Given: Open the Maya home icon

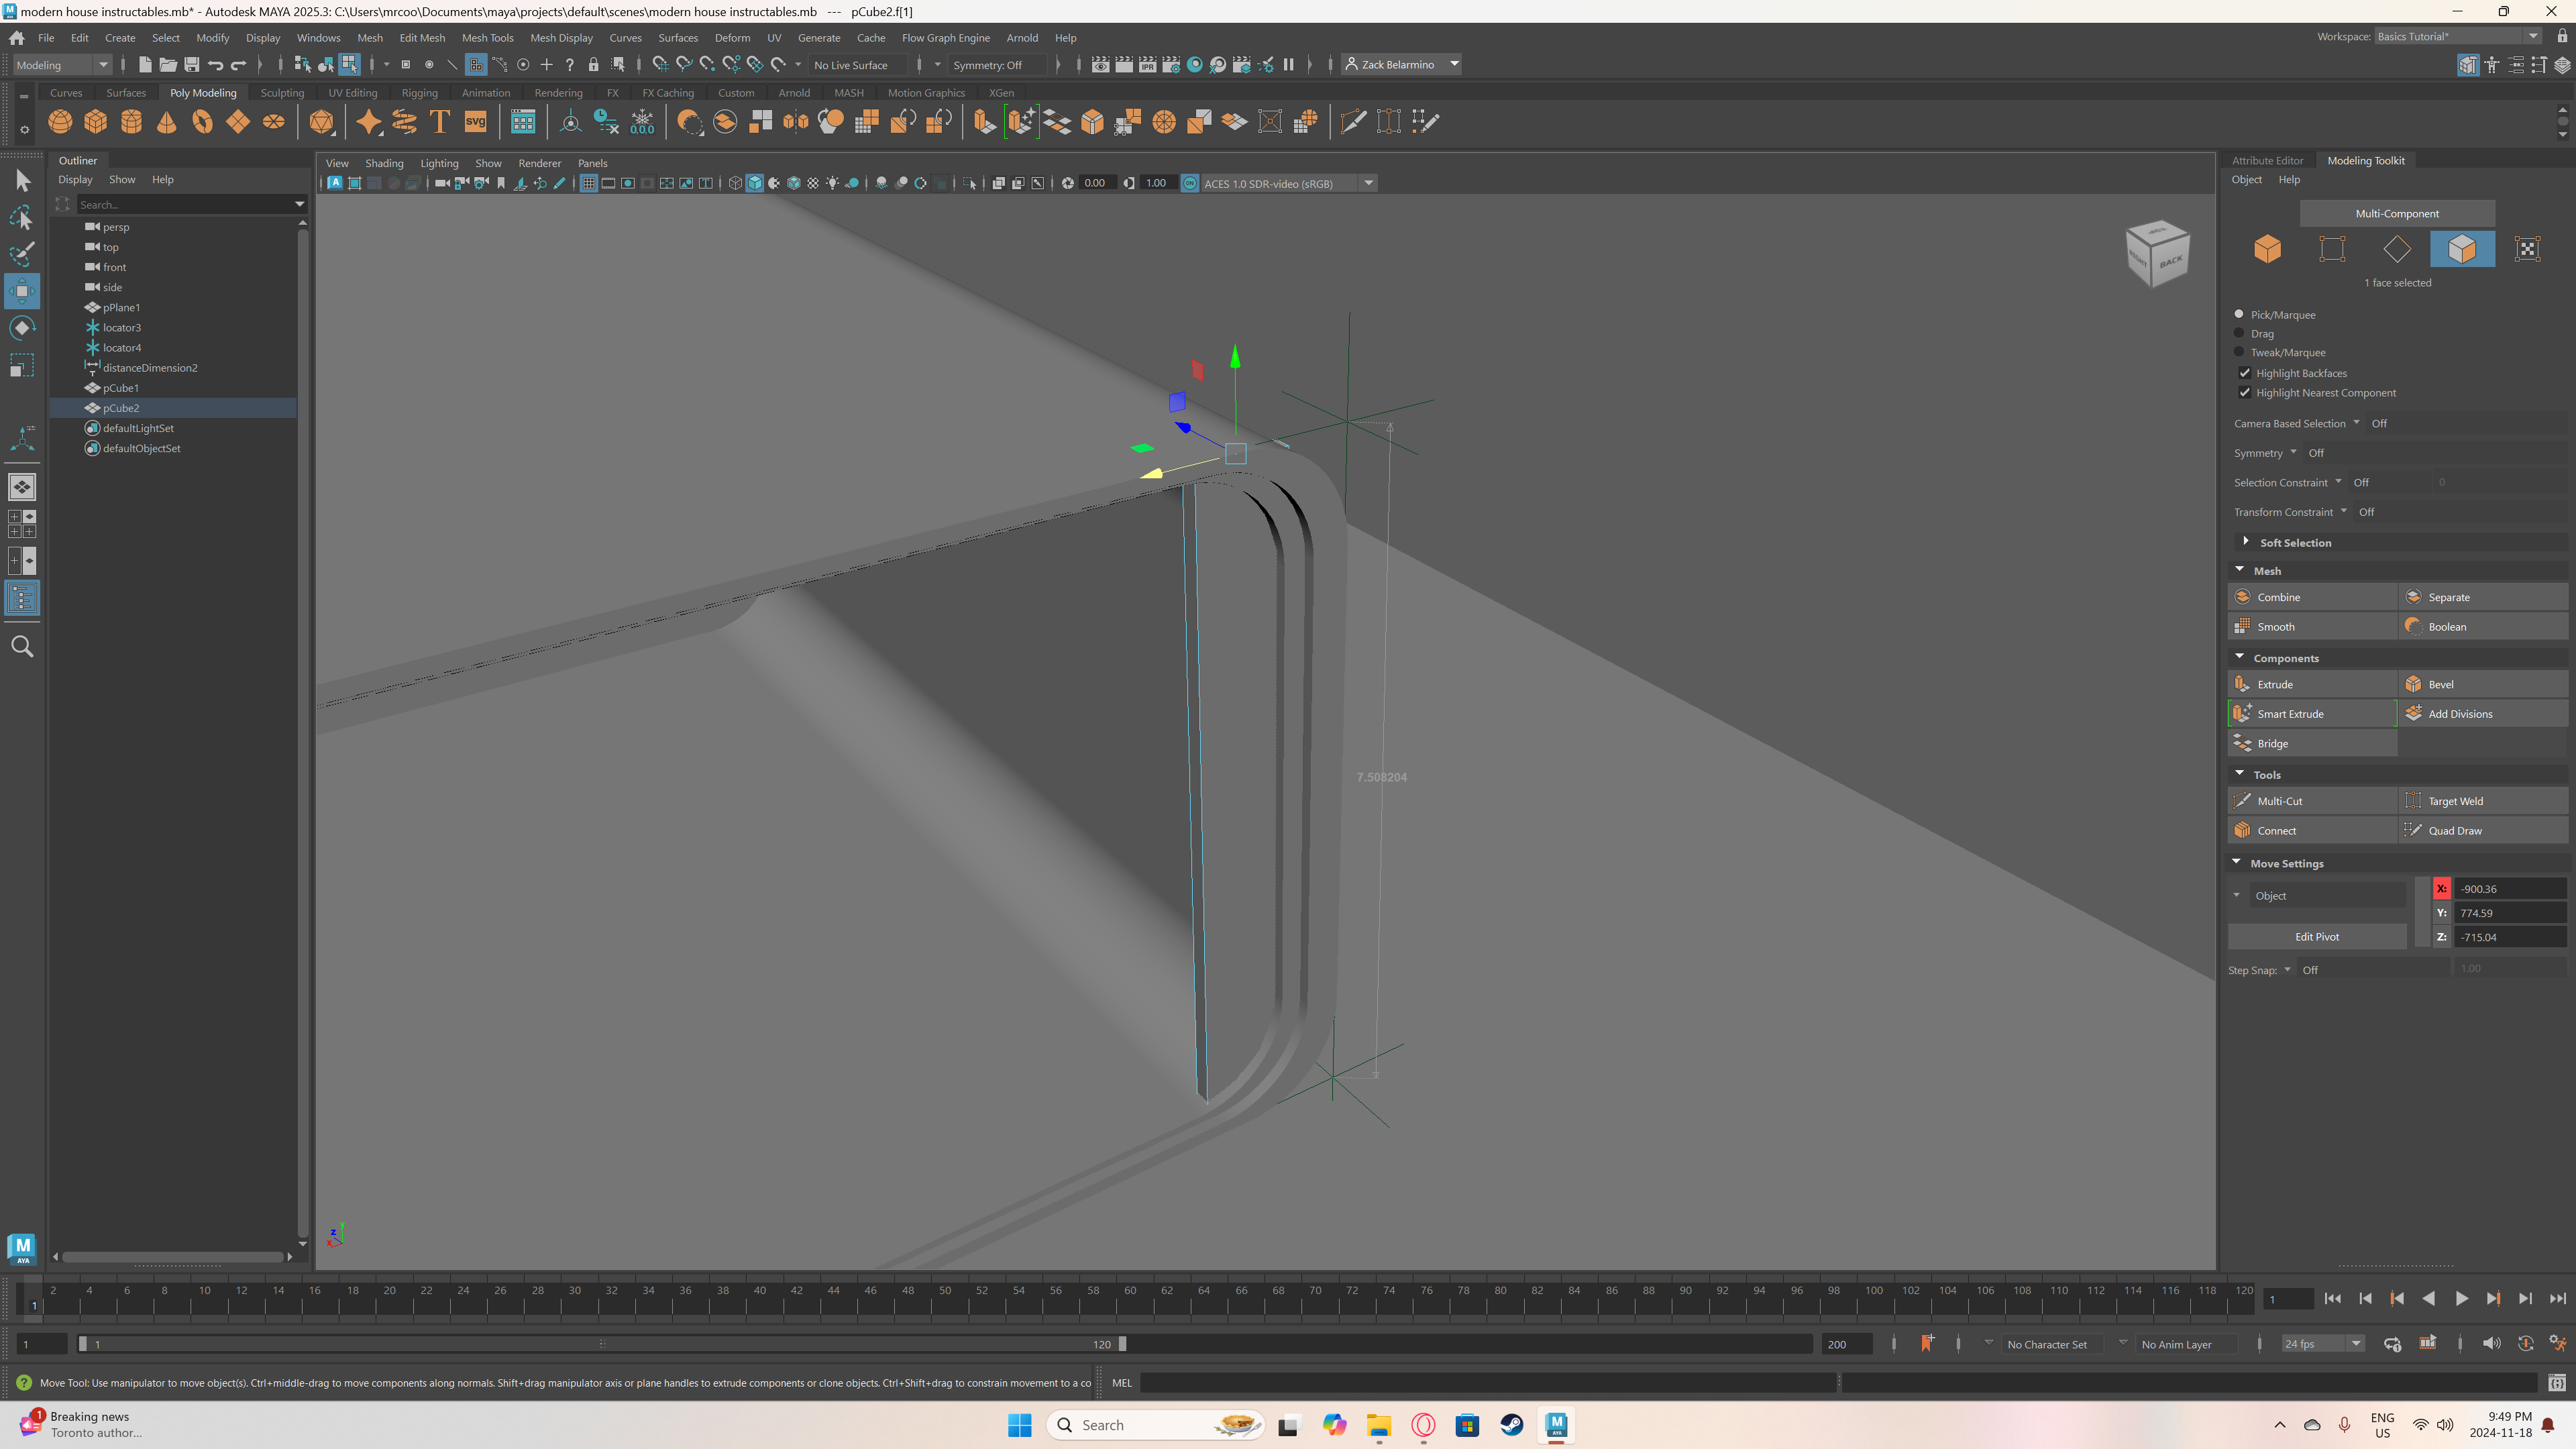Looking at the screenshot, I should pyautogui.click(x=17, y=38).
